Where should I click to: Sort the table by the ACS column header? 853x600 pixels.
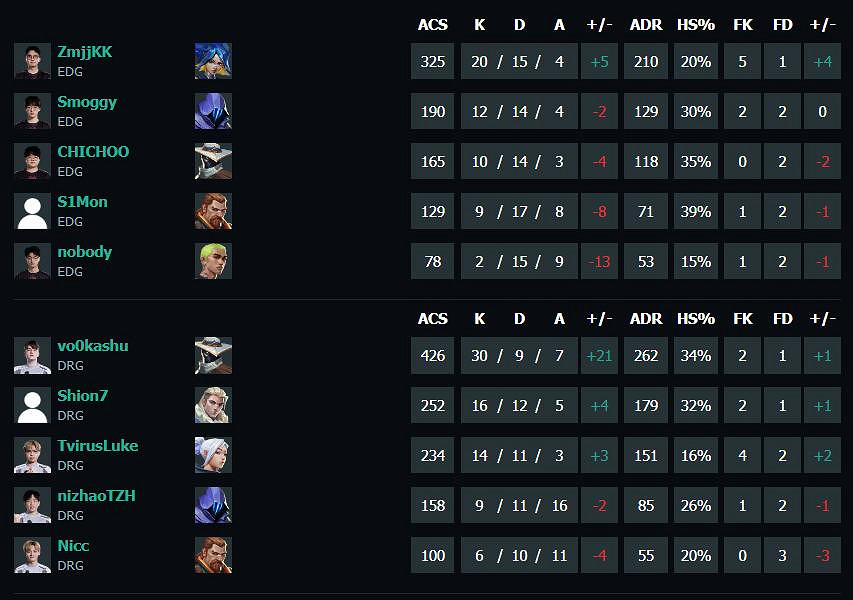pyautogui.click(x=432, y=25)
